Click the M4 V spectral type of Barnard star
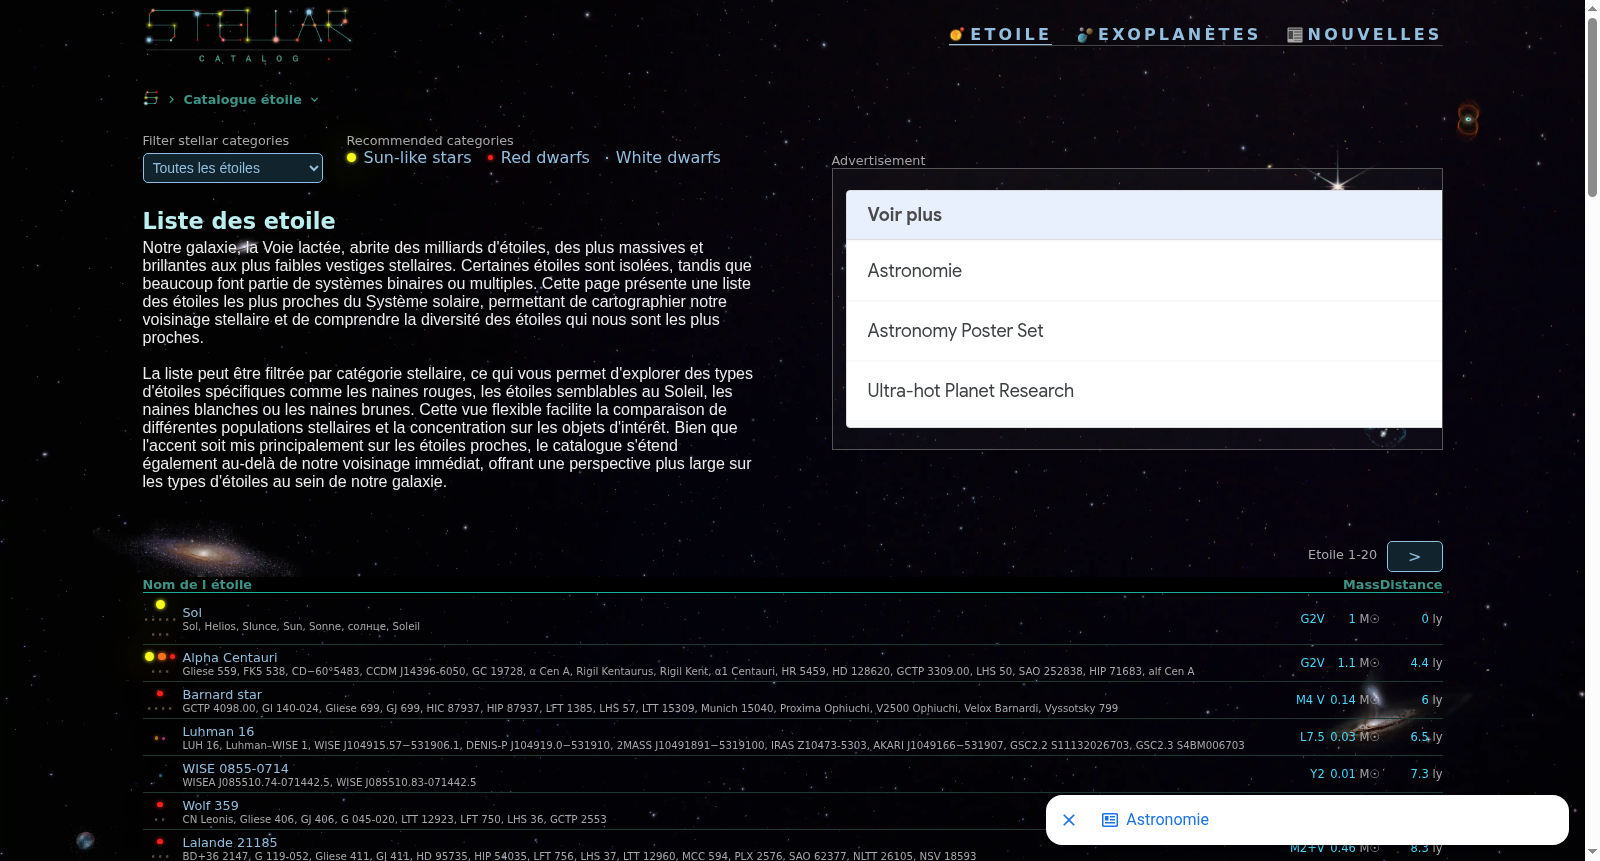 tap(1310, 700)
